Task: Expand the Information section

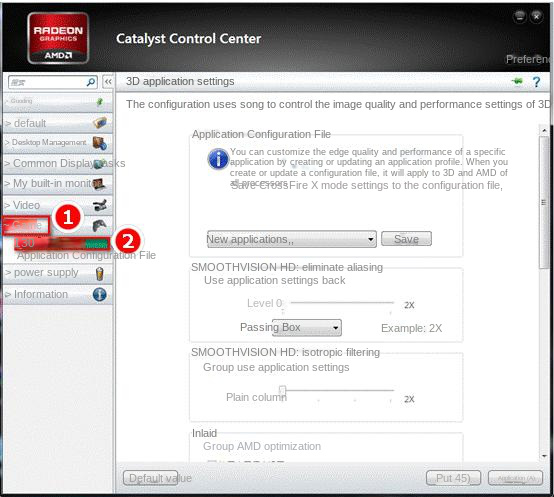Action: pos(58,294)
